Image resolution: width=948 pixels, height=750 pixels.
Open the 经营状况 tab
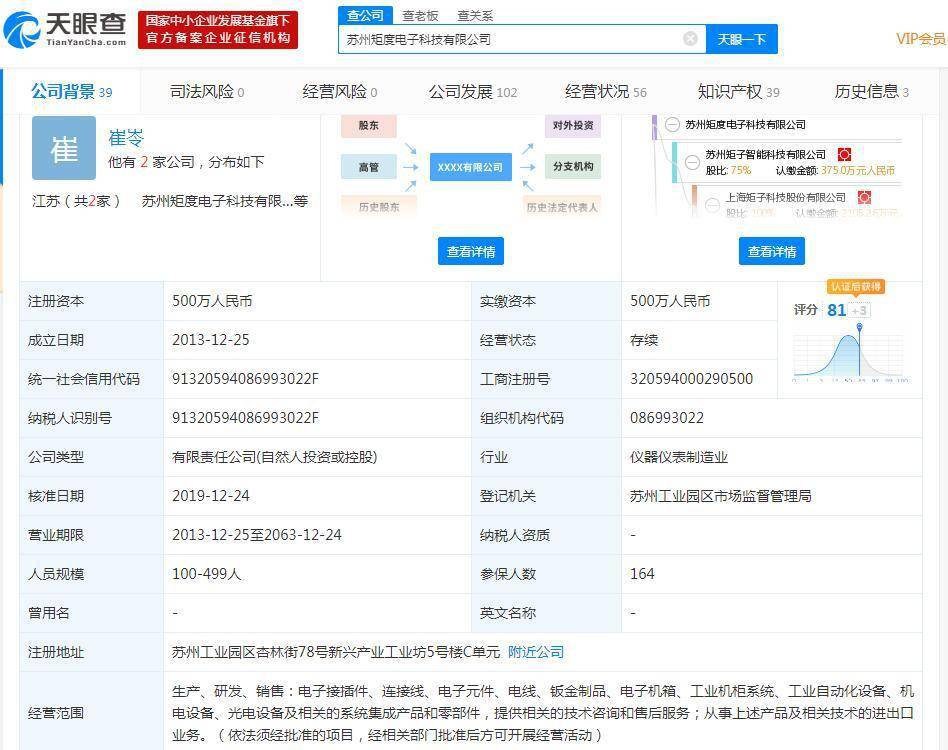coord(605,92)
